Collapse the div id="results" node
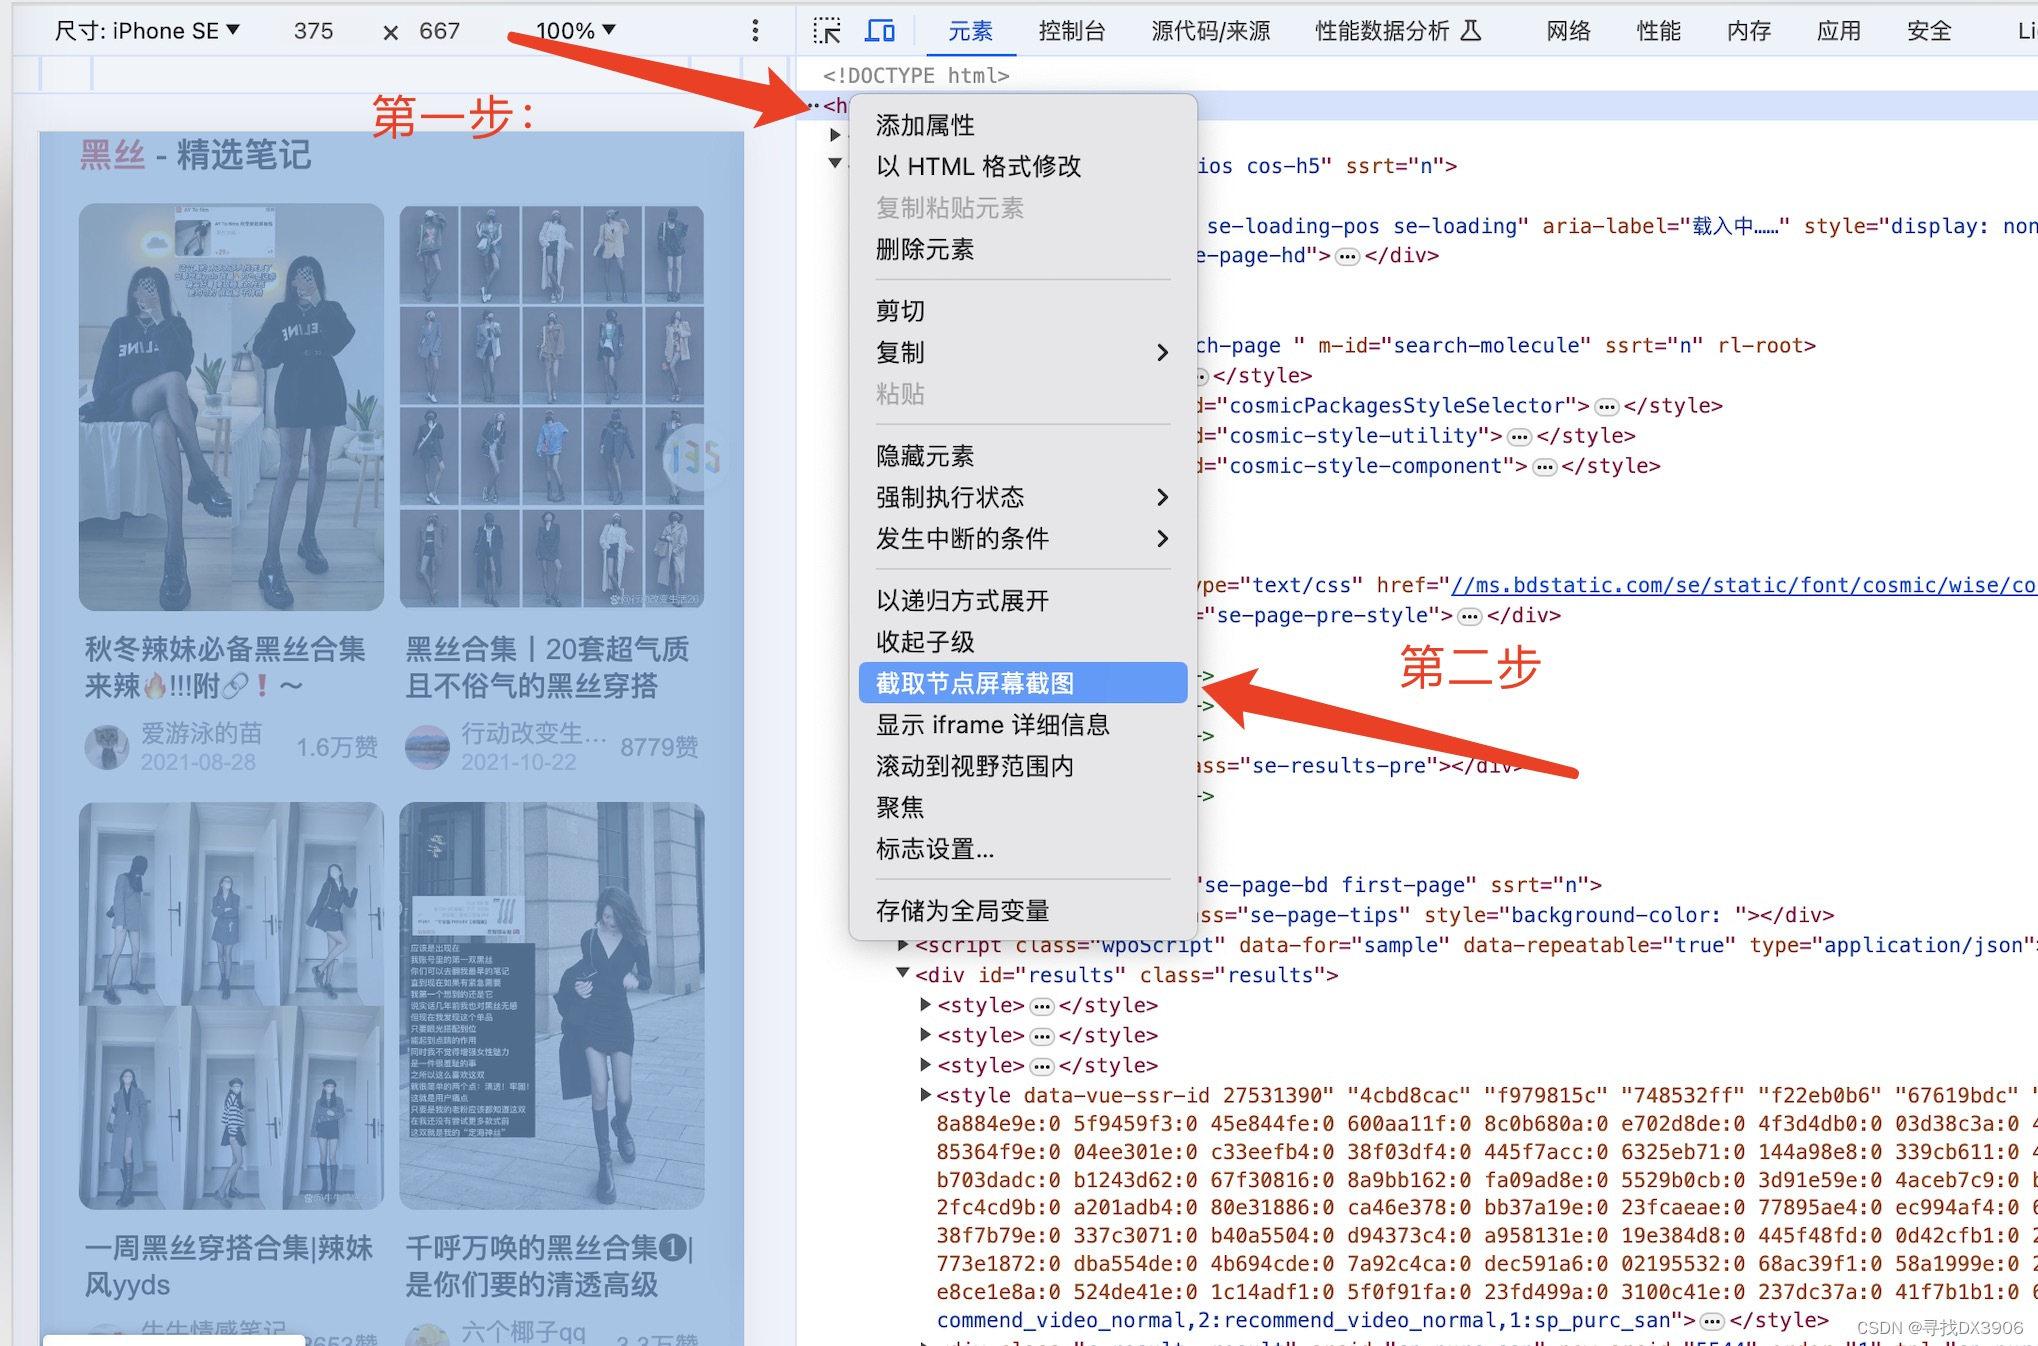The height and width of the screenshot is (1346, 2038). (903, 973)
